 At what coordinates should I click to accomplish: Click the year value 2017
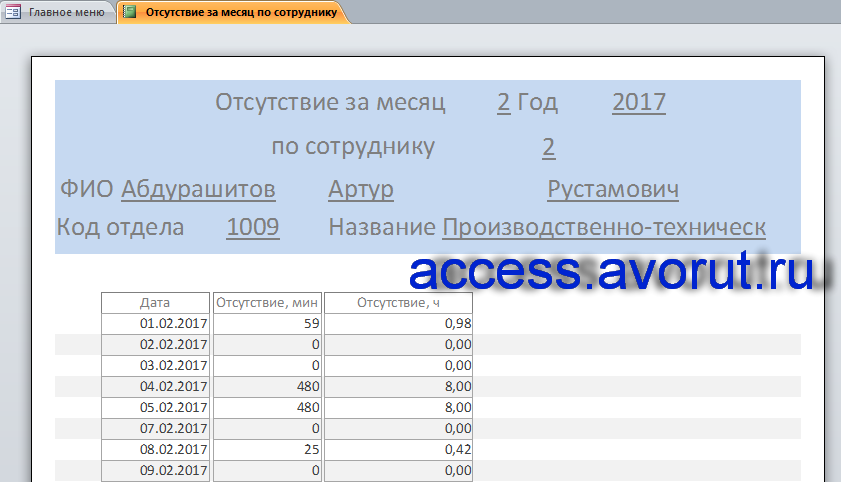coord(639,102)
